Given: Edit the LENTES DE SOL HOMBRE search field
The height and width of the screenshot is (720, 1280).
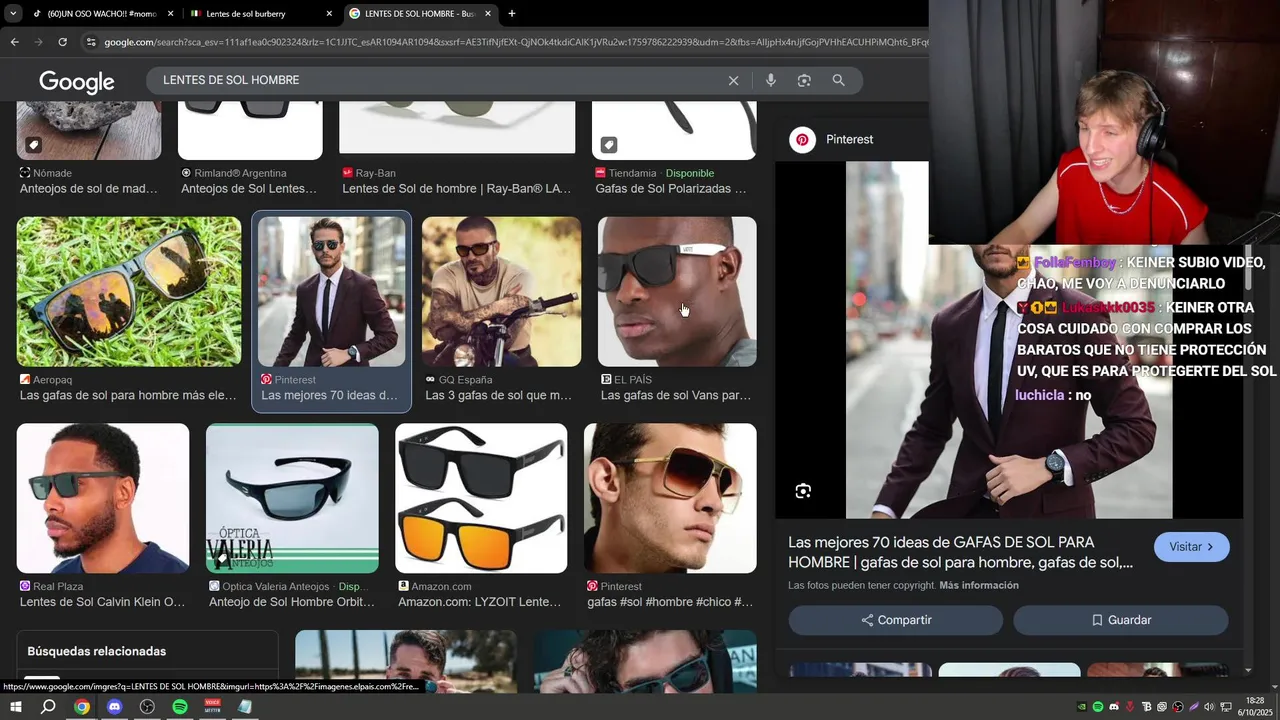Looking at the screenshot, I should (x=440, y=80).
